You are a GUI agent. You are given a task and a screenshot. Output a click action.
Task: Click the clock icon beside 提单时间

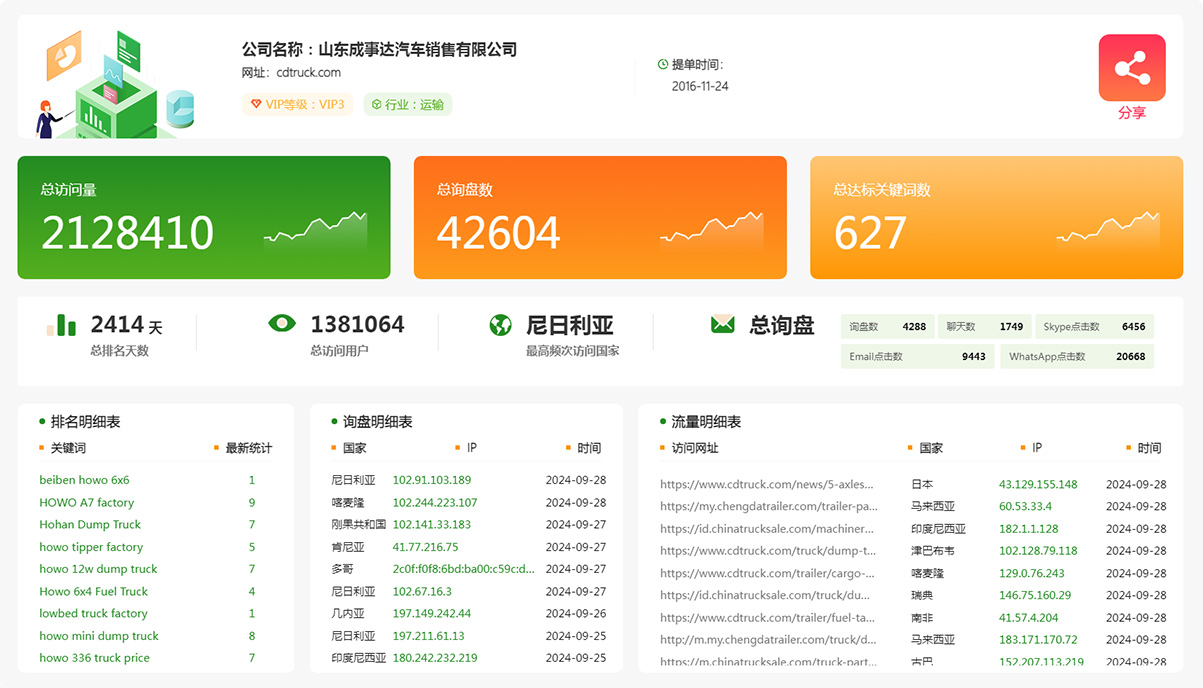click(x=661, y=63)
